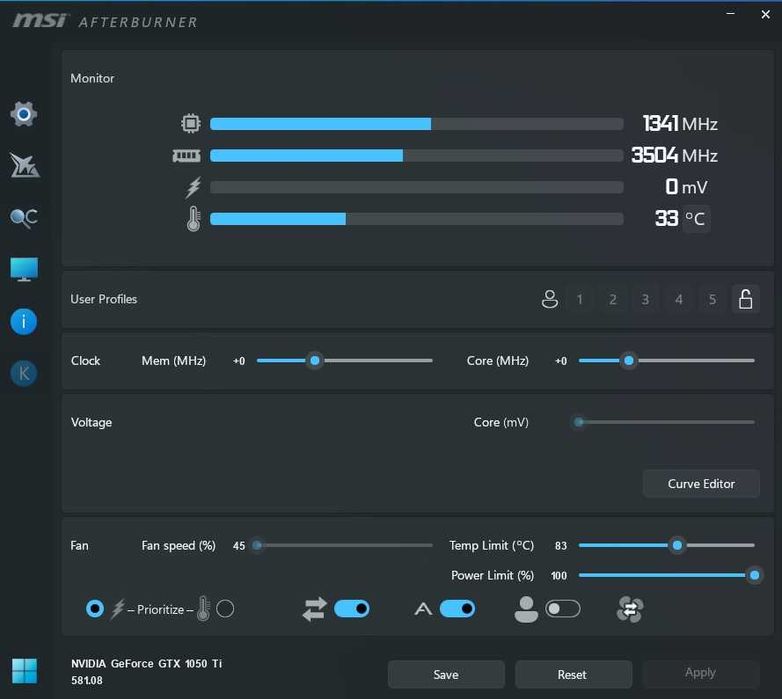Select user profile 3
The width and height of the screenshot is (782, 699).
[x=645, y=299]
